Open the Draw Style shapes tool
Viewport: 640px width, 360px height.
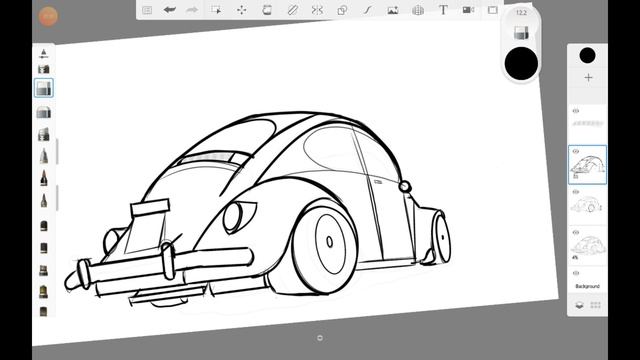[x=342, y=10]
